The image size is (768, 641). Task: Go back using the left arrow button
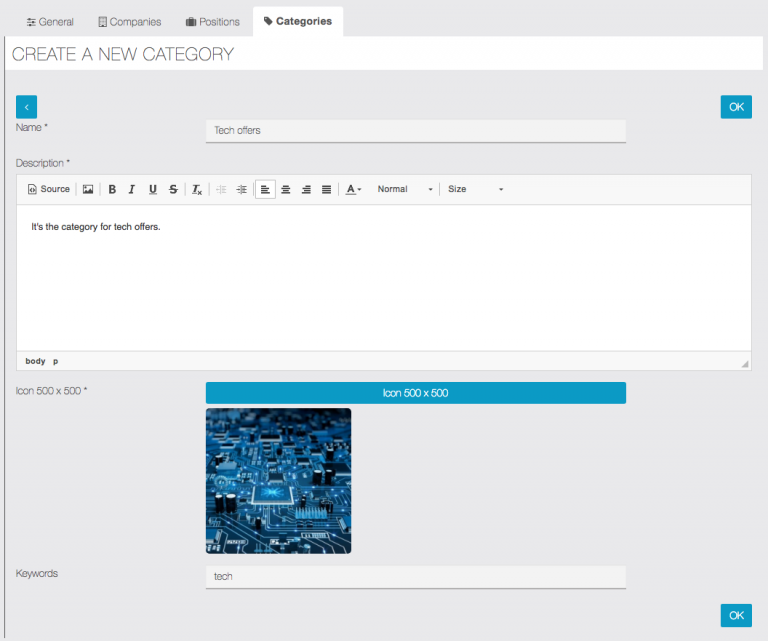[x=27, y=107]
